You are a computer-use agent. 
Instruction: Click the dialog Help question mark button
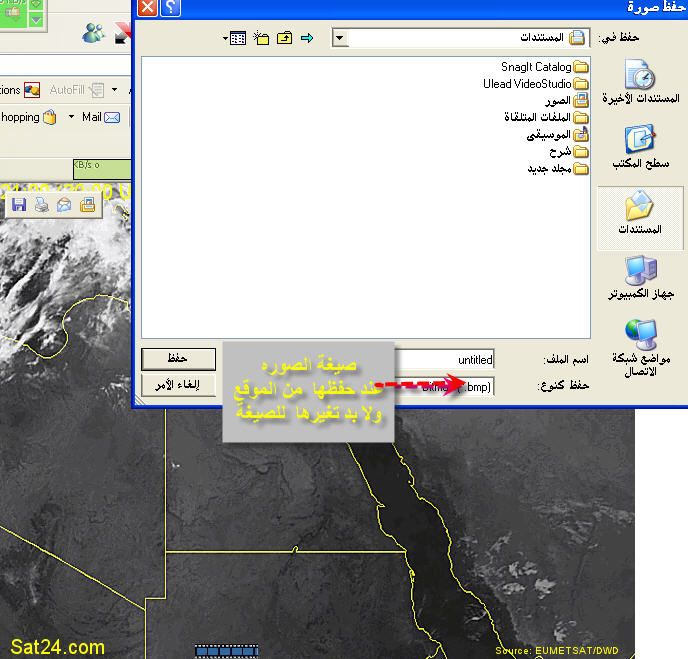[170, 7]
